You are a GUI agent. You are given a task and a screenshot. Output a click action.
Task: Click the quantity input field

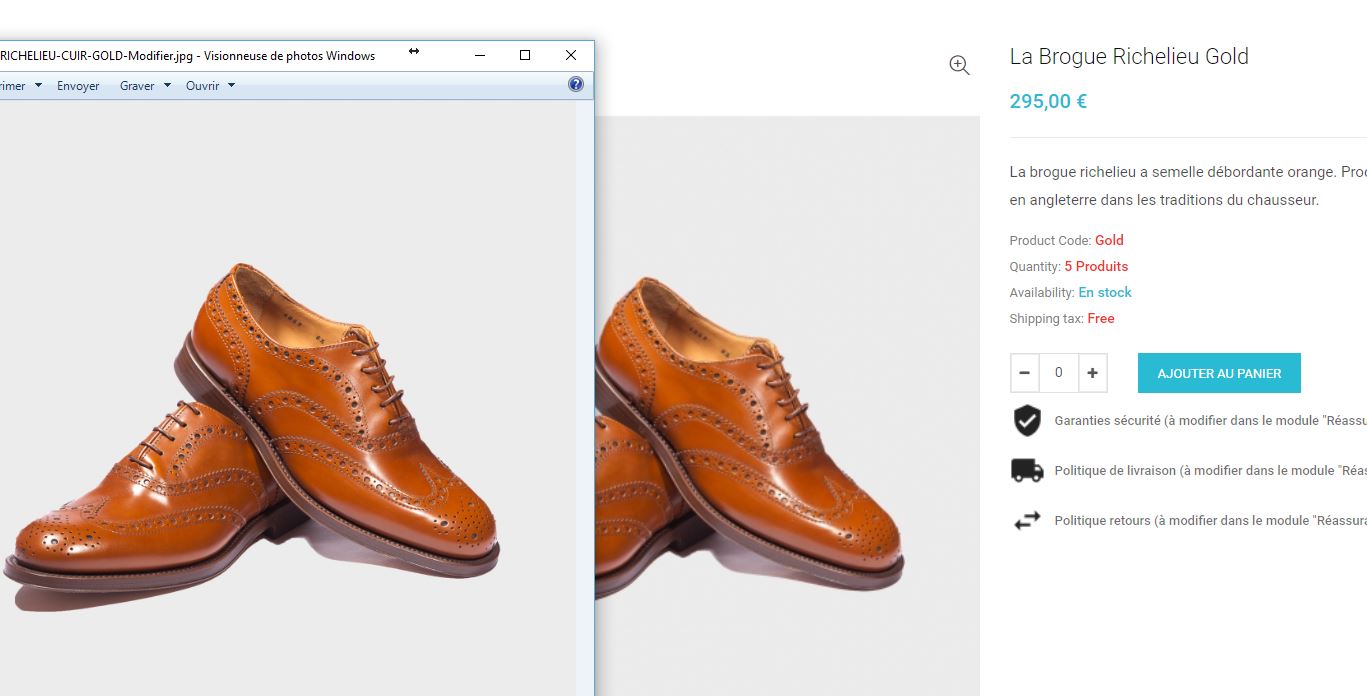coord(1059,373)
